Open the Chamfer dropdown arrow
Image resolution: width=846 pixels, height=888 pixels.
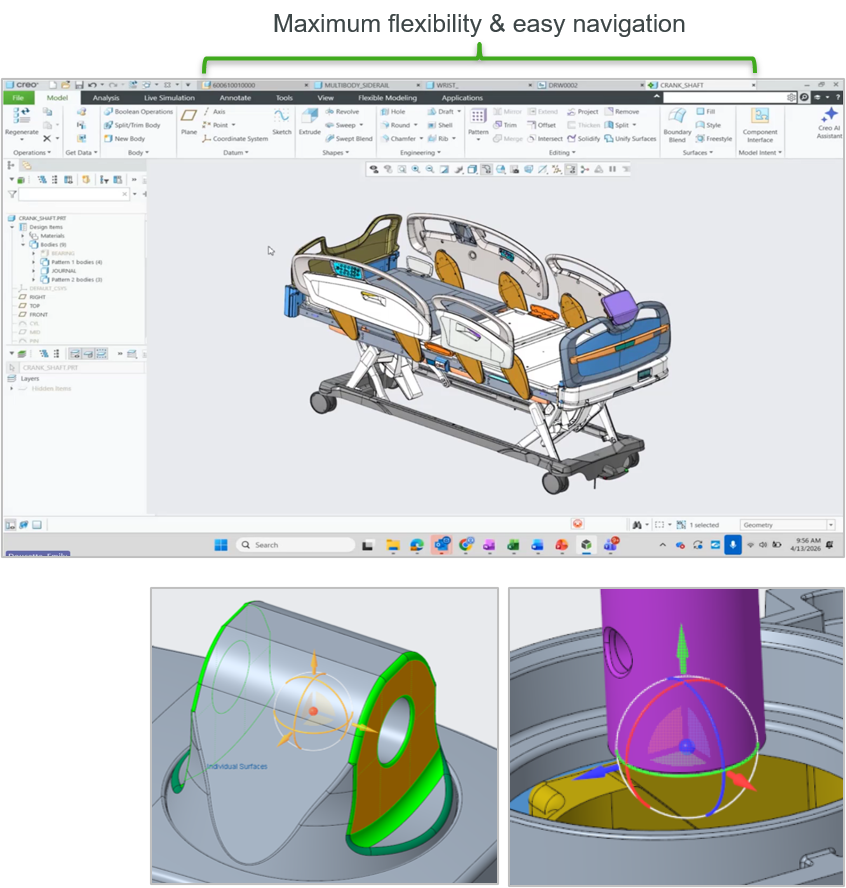click(421, 138)
